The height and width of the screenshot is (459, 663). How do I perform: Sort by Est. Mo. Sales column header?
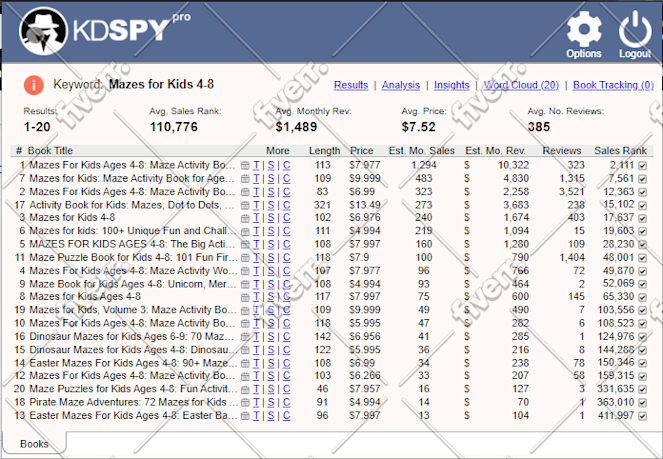coord(422,150)
